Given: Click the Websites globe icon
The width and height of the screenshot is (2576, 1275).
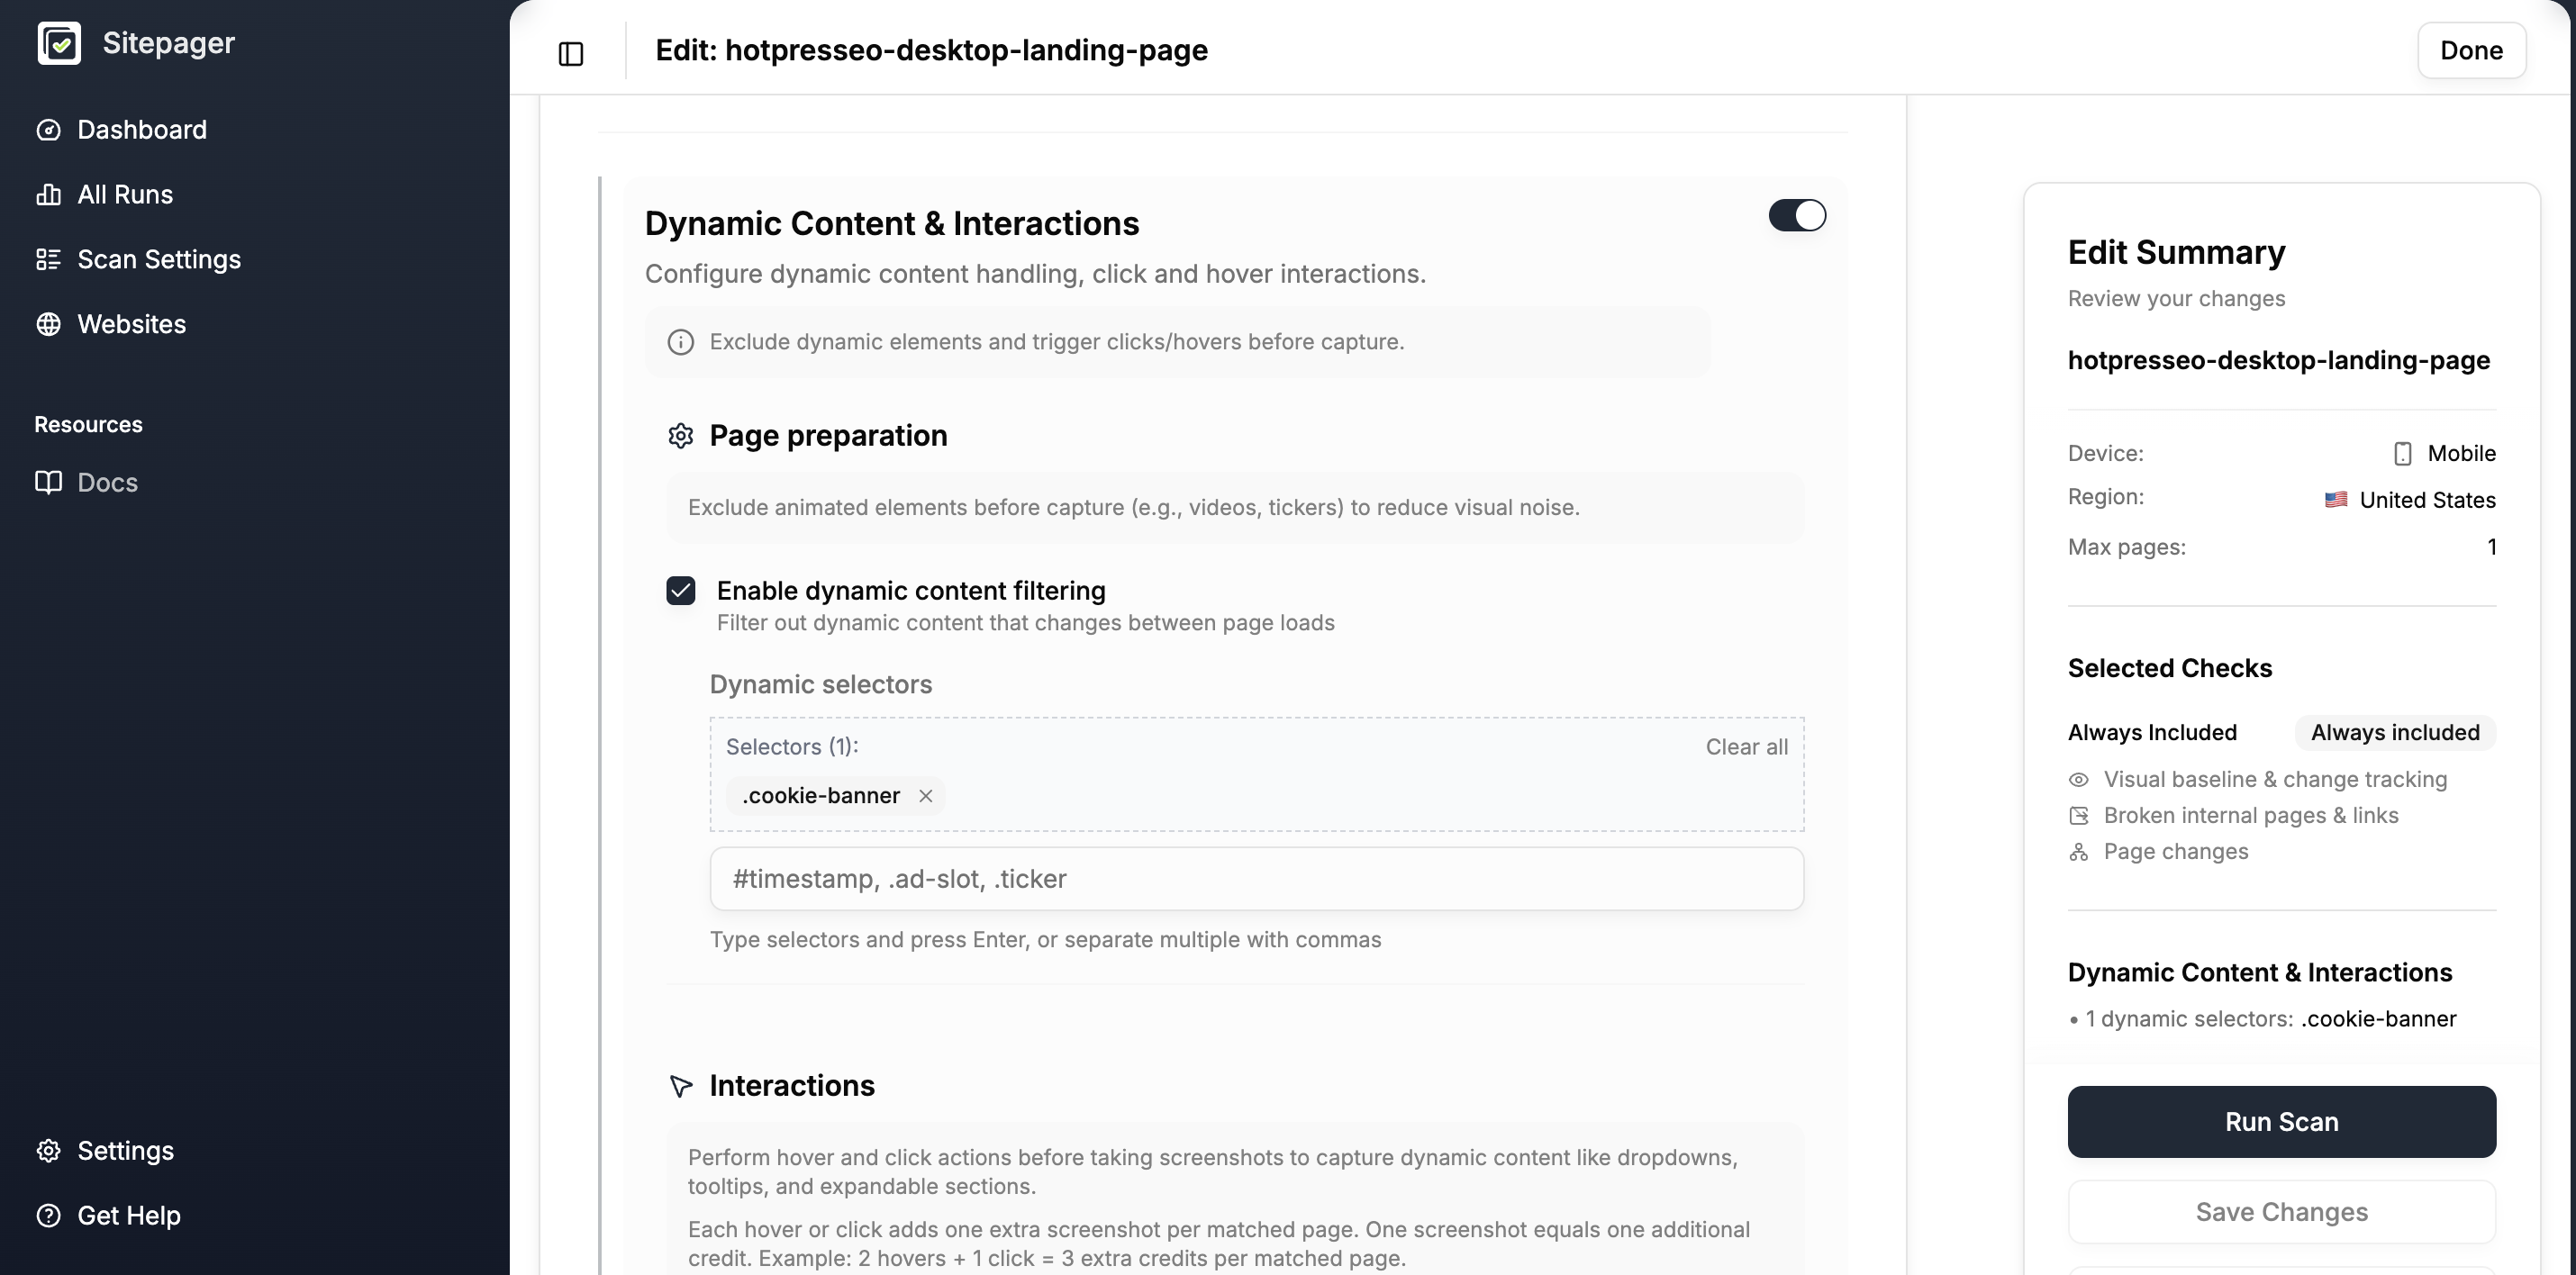Looking at the screenshot, I should coord(49,323).
